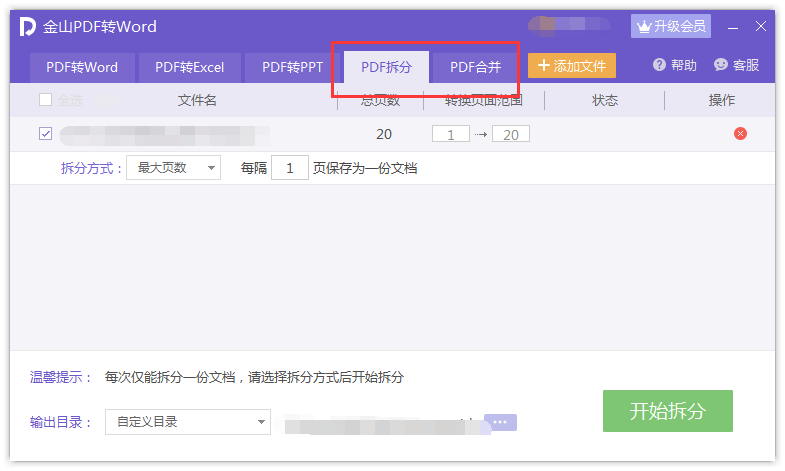
Task: Delete the file with the red remove icon
Action: pyautogui.click(x=740, y=134)
